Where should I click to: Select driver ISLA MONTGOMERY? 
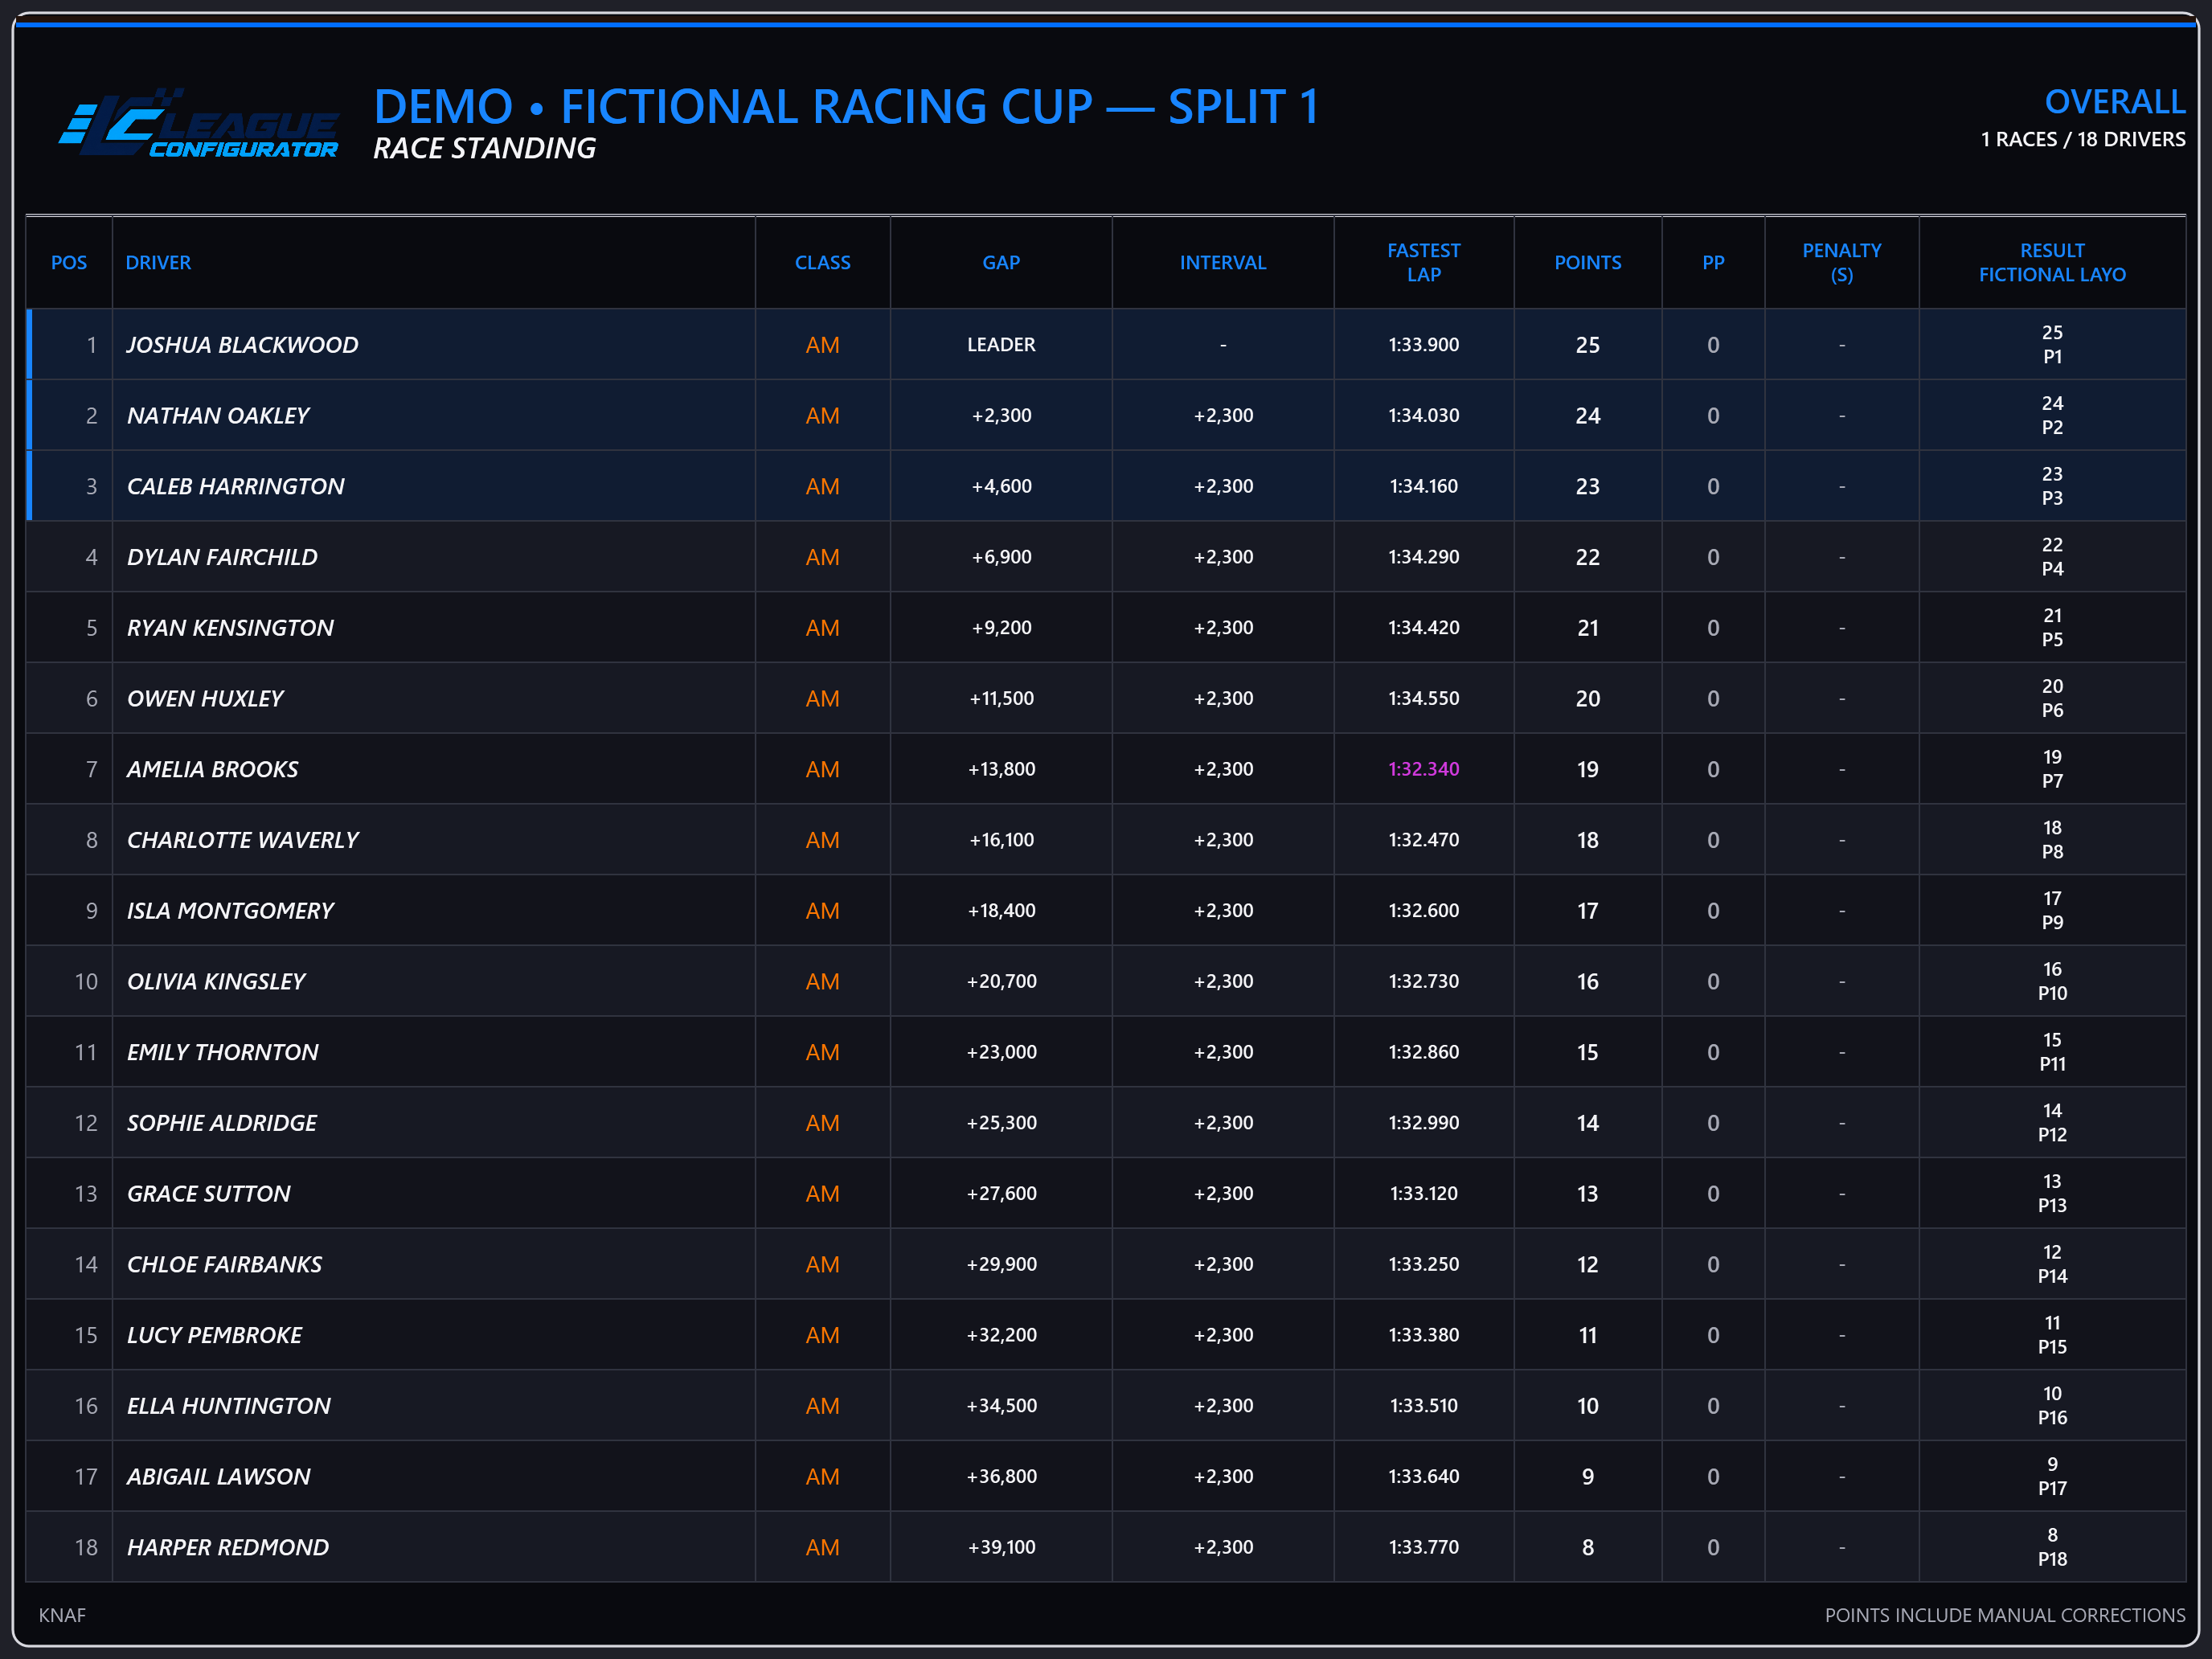tap(230, 911)
